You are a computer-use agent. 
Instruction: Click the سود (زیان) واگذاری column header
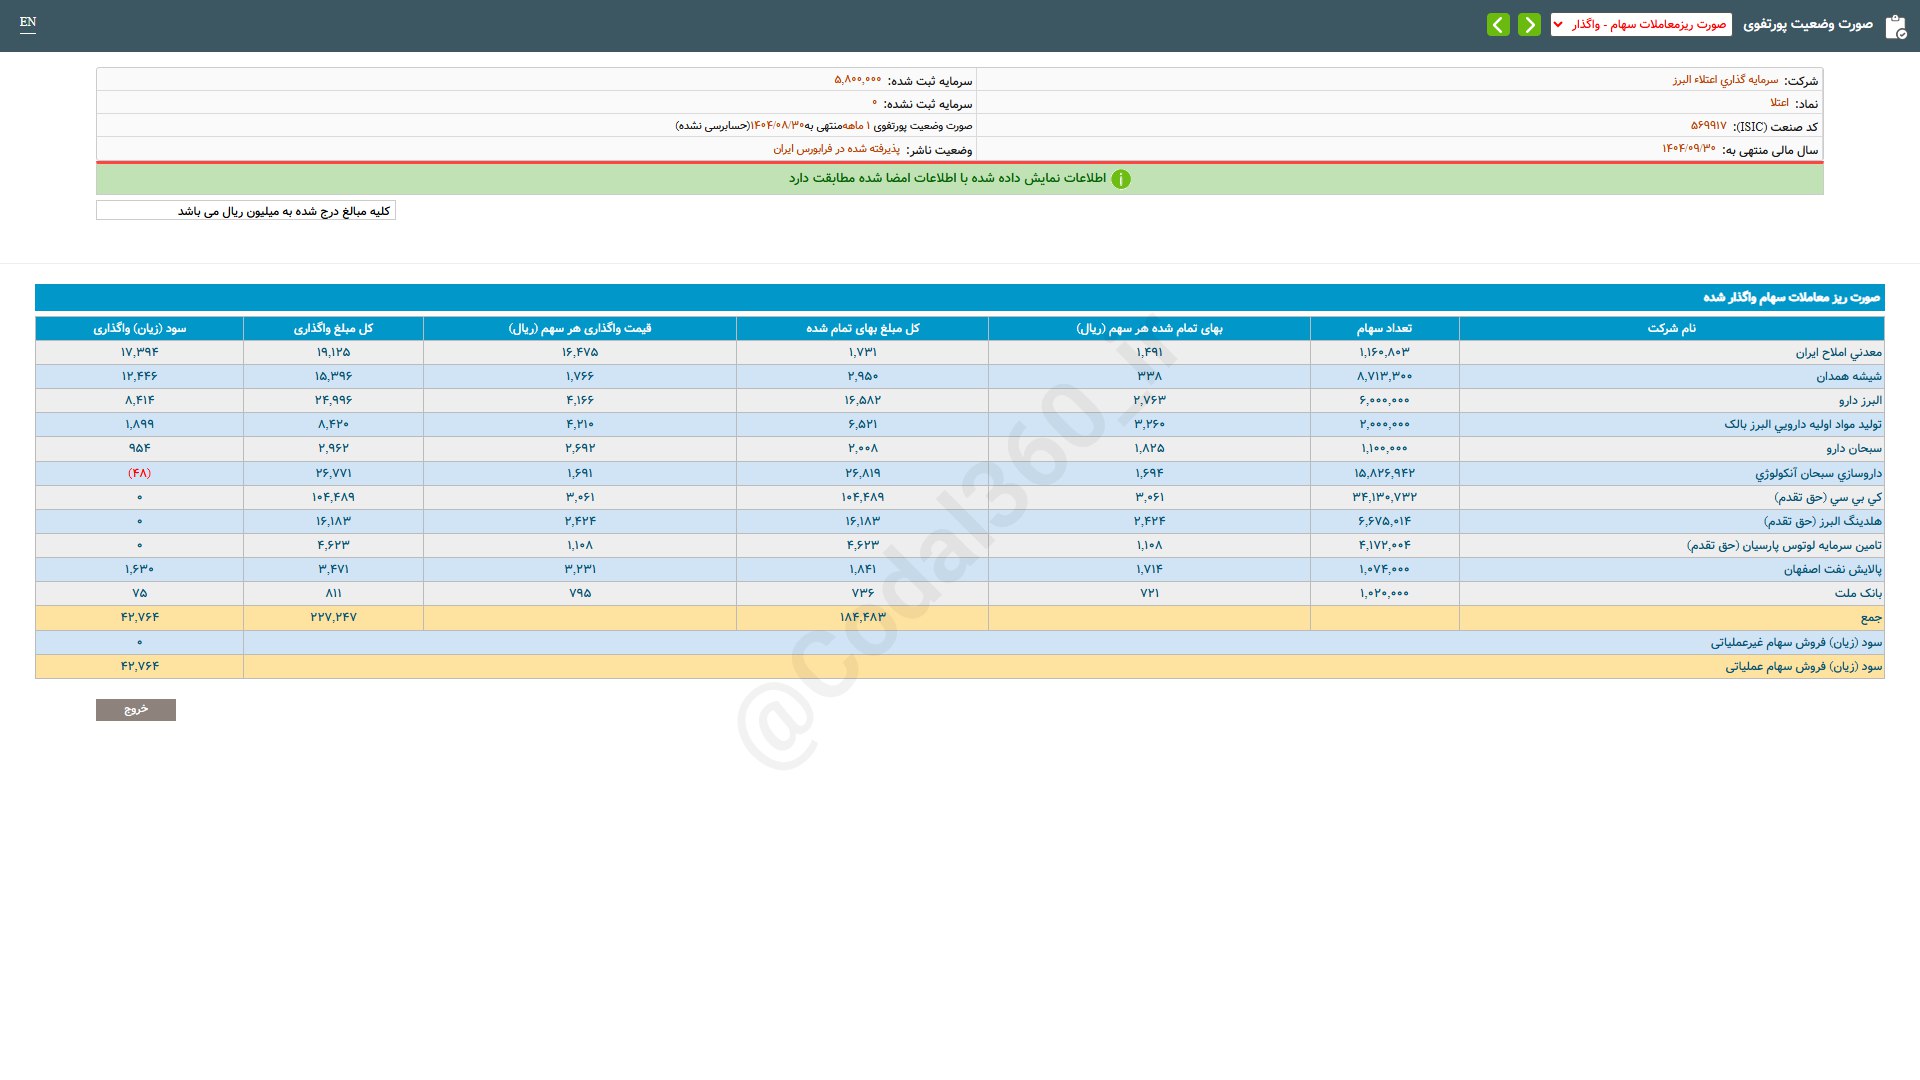pos(139,329)
